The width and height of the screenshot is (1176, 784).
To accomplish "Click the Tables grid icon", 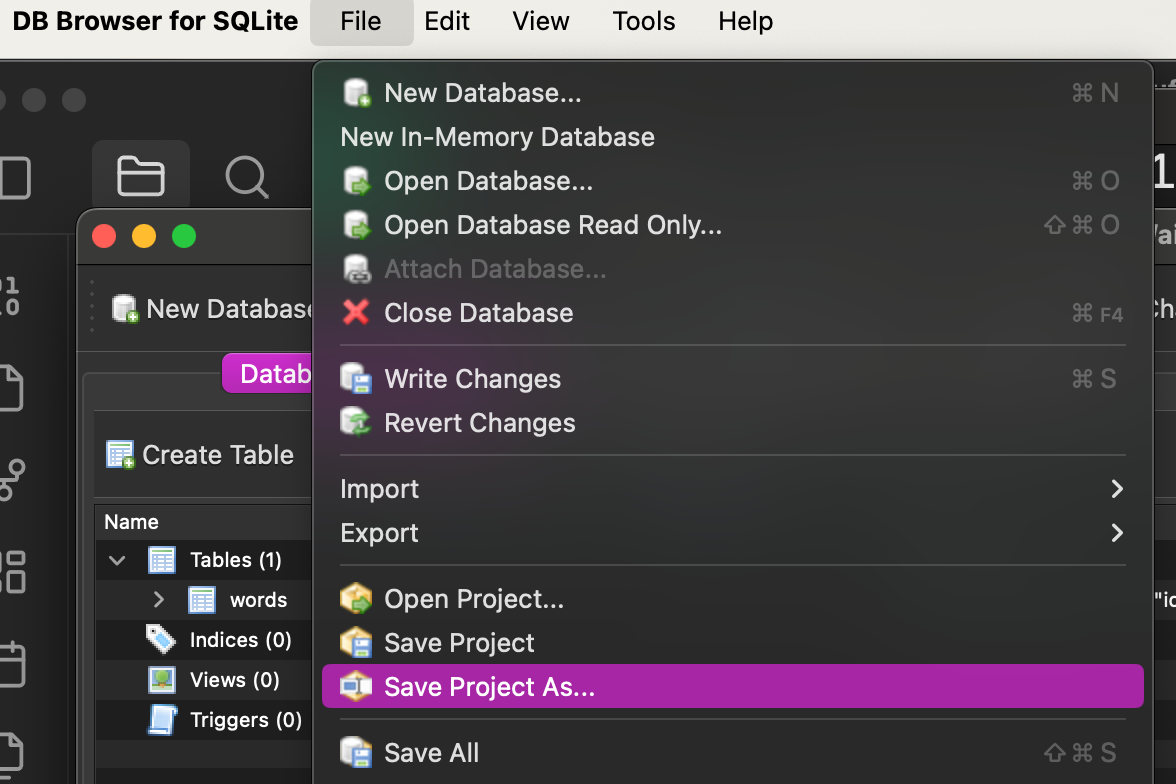I will point(162,560).
